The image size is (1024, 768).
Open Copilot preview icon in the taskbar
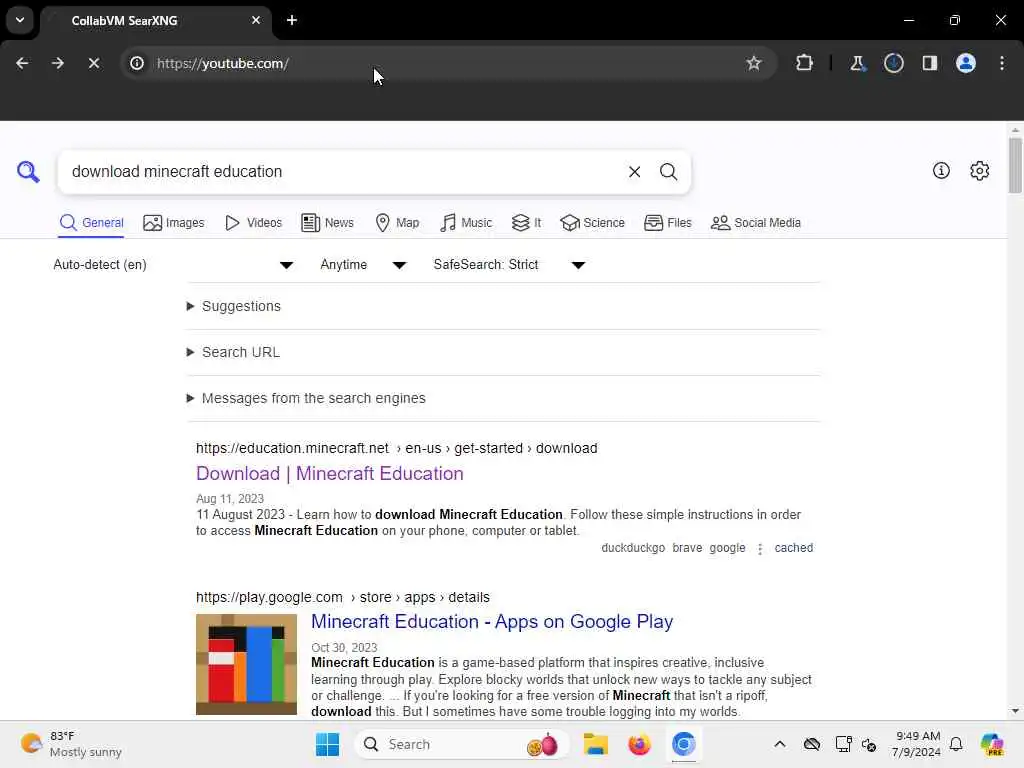[992, 744]
